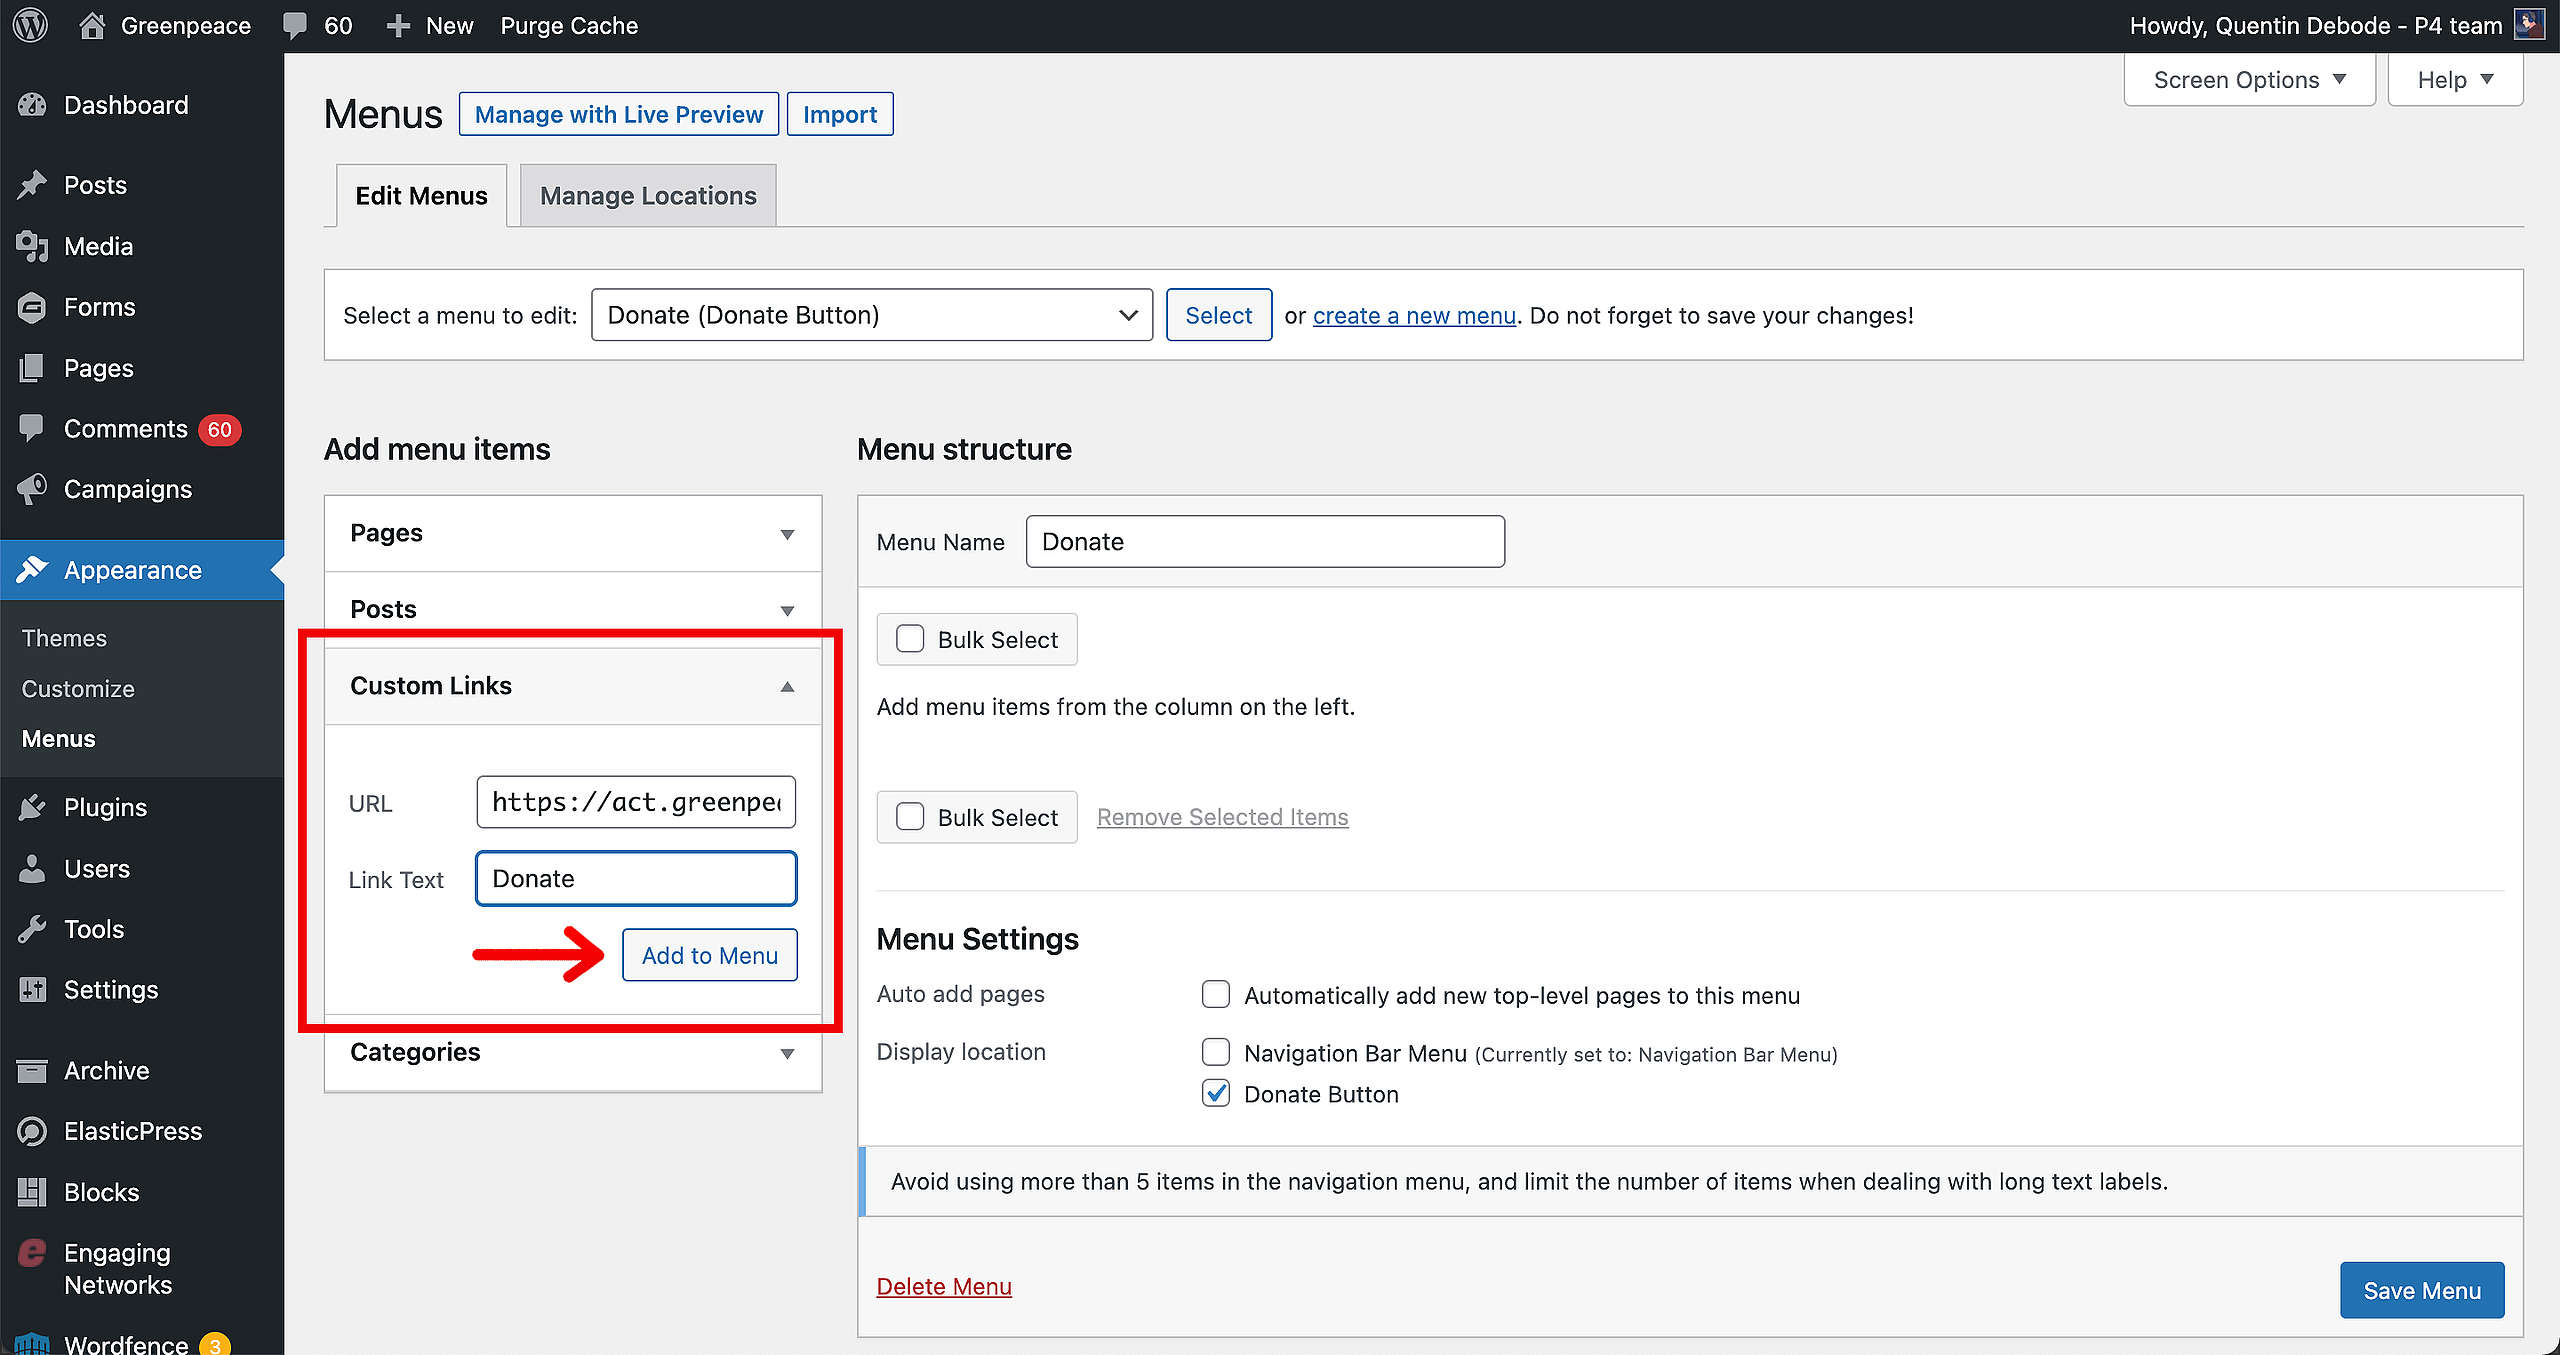Enable automatically add new top-level pages
Image resolution: width=2560 pixels, height=1355 pixels.
tap(1216, 994)
